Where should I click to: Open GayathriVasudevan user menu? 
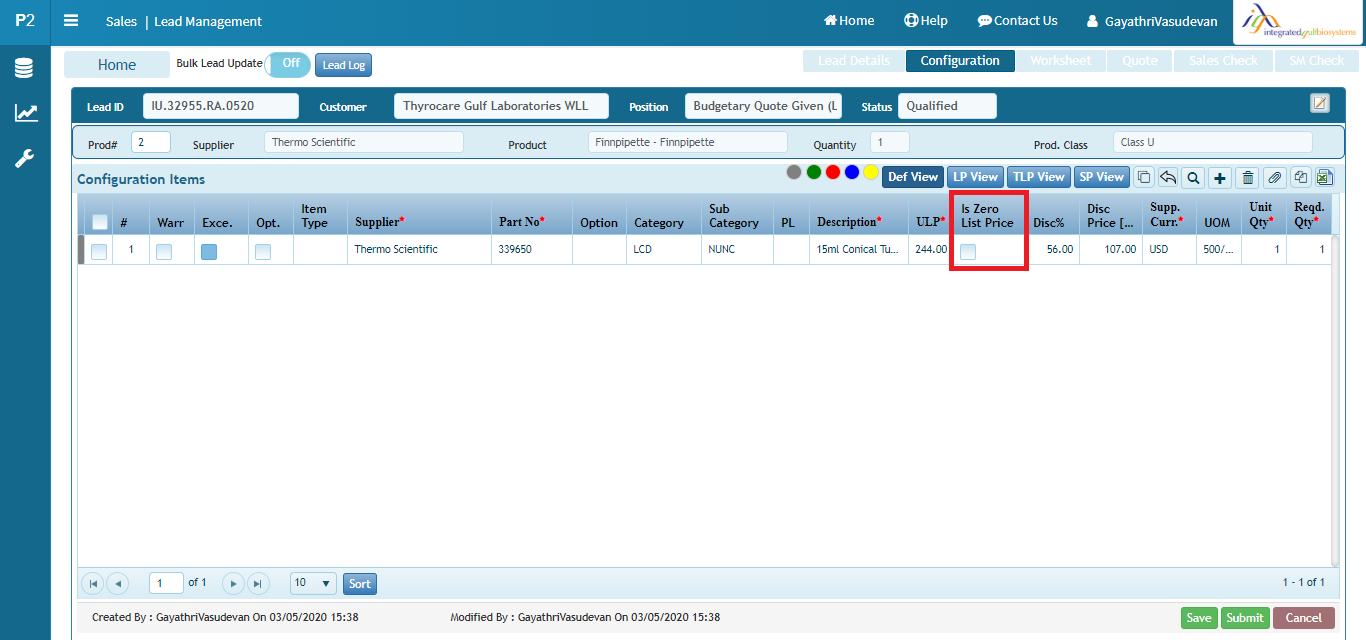point(1152,21)
